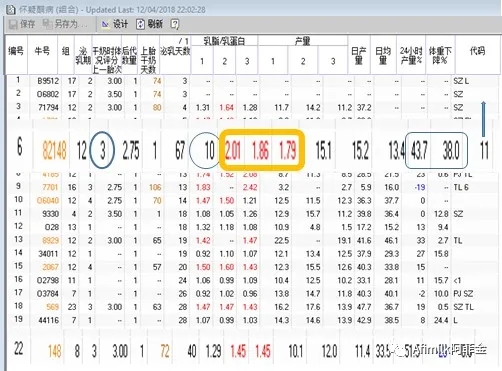Click the 组 column header
The image size is (502, 371).
(66, 51)
